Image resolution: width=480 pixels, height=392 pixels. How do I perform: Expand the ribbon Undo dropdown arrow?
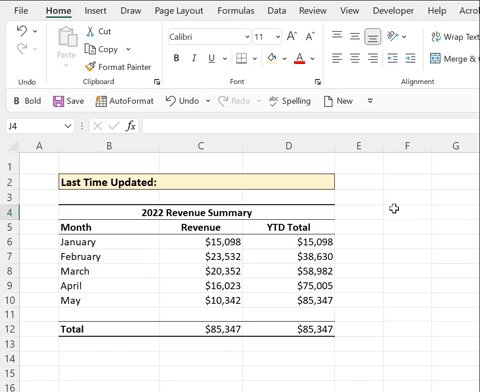(35, 31)
